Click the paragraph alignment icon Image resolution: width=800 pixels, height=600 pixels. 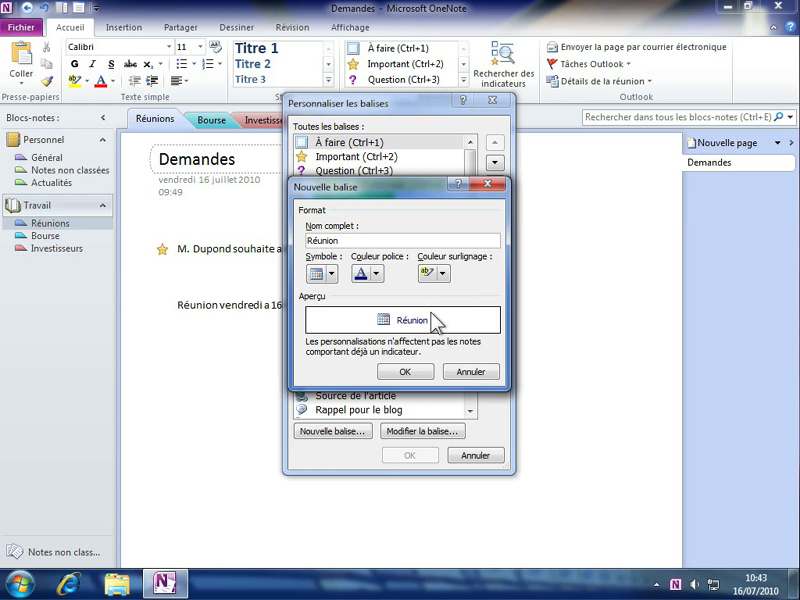click(x=177, y=81)
